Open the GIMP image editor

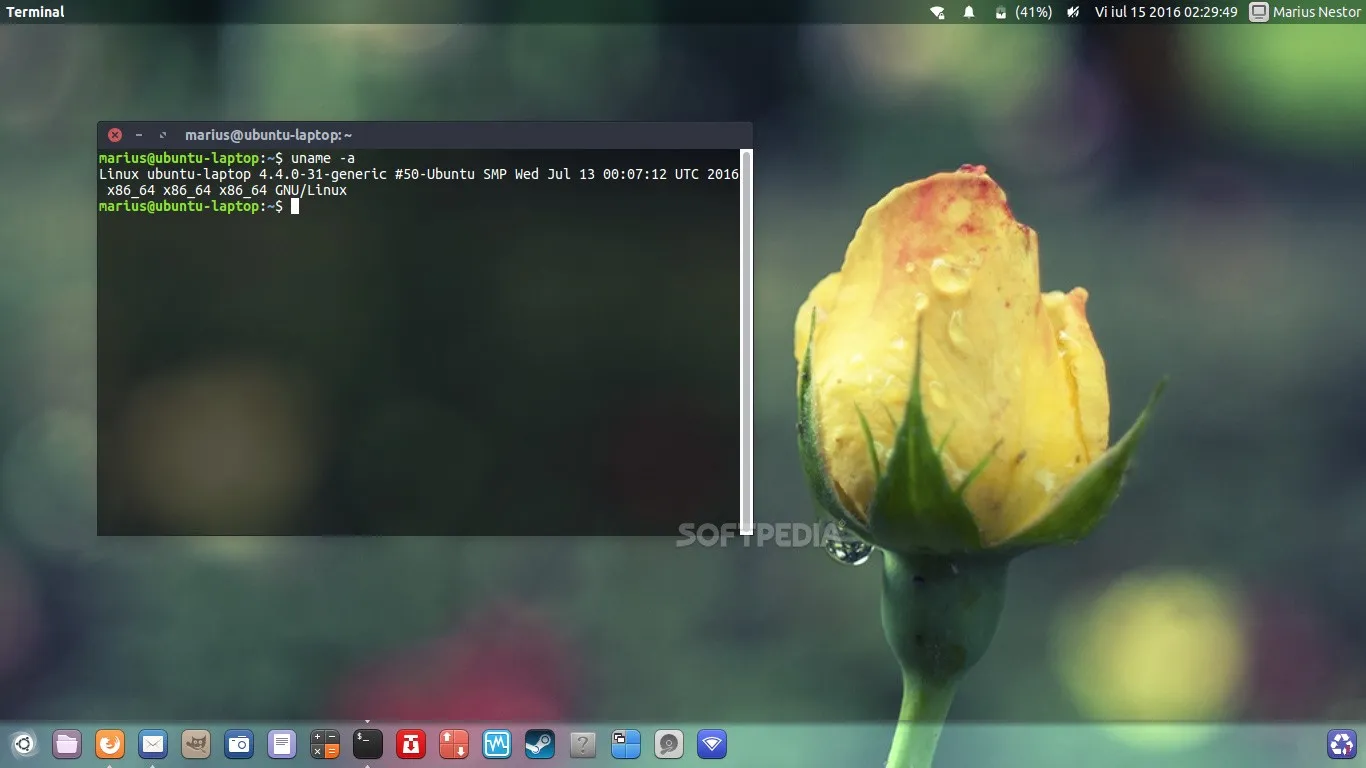[x=195, y=744]
